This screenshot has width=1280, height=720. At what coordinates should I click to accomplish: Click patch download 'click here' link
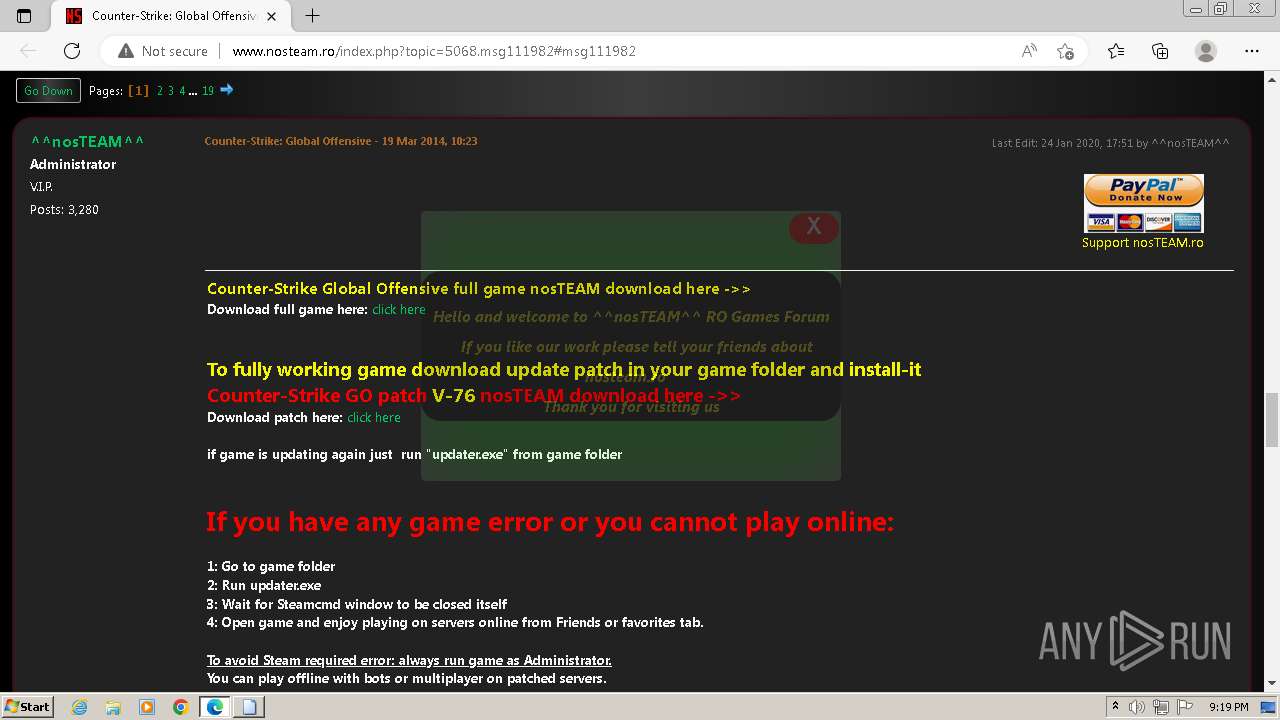(x=374, y=418)
